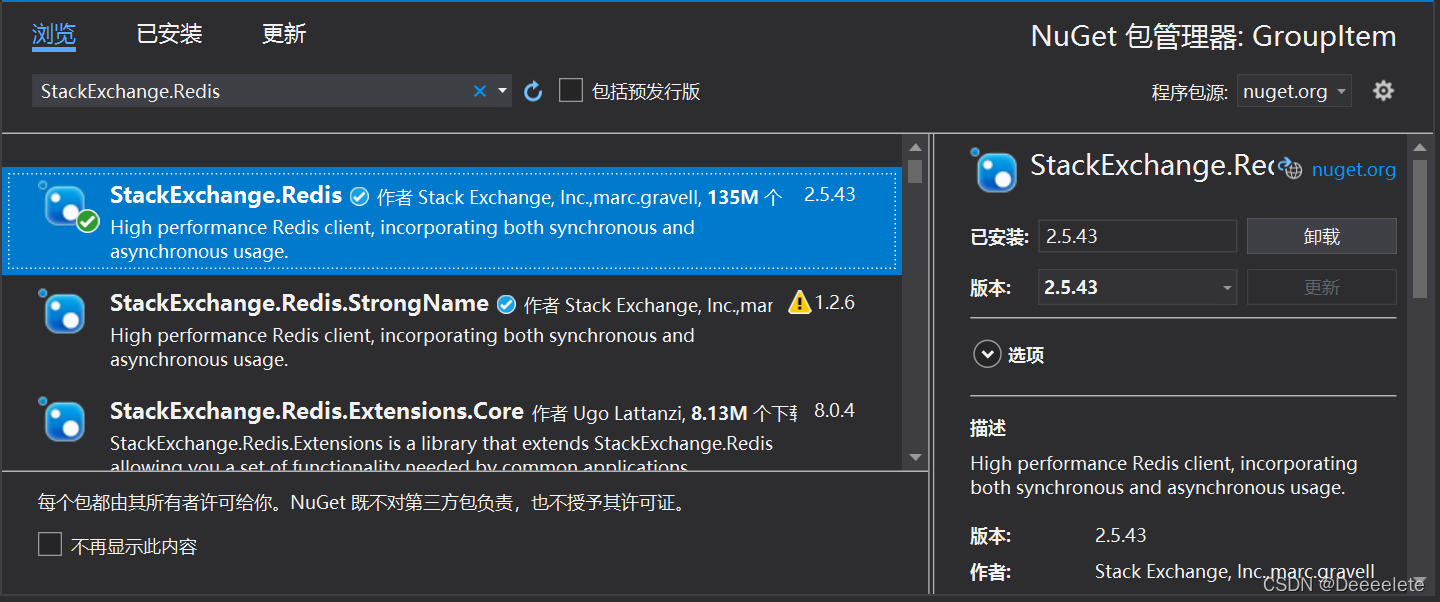Open the nuget.org link in details

(x=1354, y=169)
